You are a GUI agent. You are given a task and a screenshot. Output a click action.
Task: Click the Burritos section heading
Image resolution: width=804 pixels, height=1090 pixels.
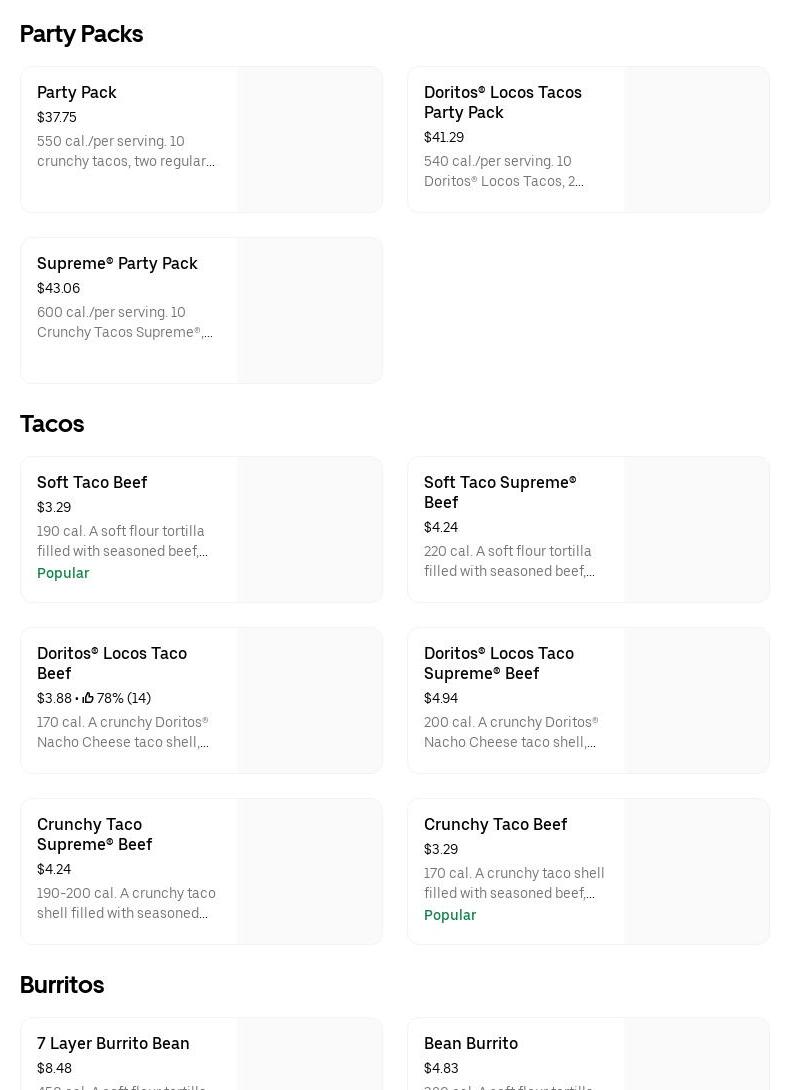(x=62, y=985)
